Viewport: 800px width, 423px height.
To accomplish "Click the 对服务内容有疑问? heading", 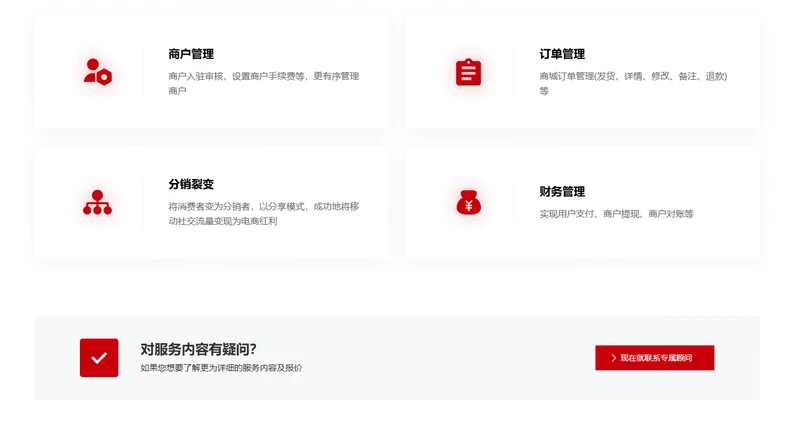I will pyautogui.click(x=198, y=349).
